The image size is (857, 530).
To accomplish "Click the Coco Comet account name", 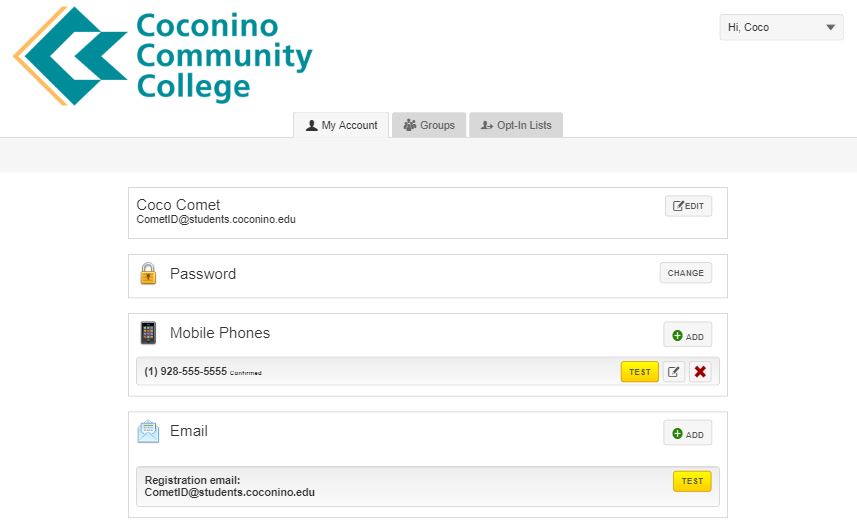I will (x=178, y=205).
